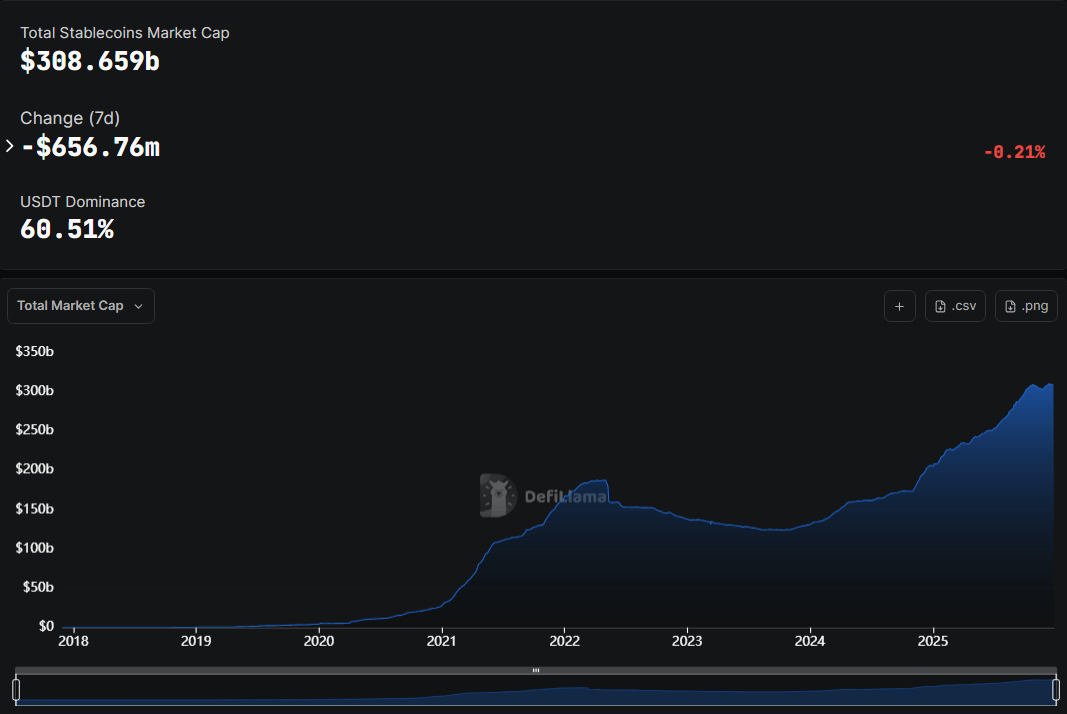Viewport: 1067px width, 714px height.
Task: Click the -0.21% change percentage
Action: (1014, 152)
